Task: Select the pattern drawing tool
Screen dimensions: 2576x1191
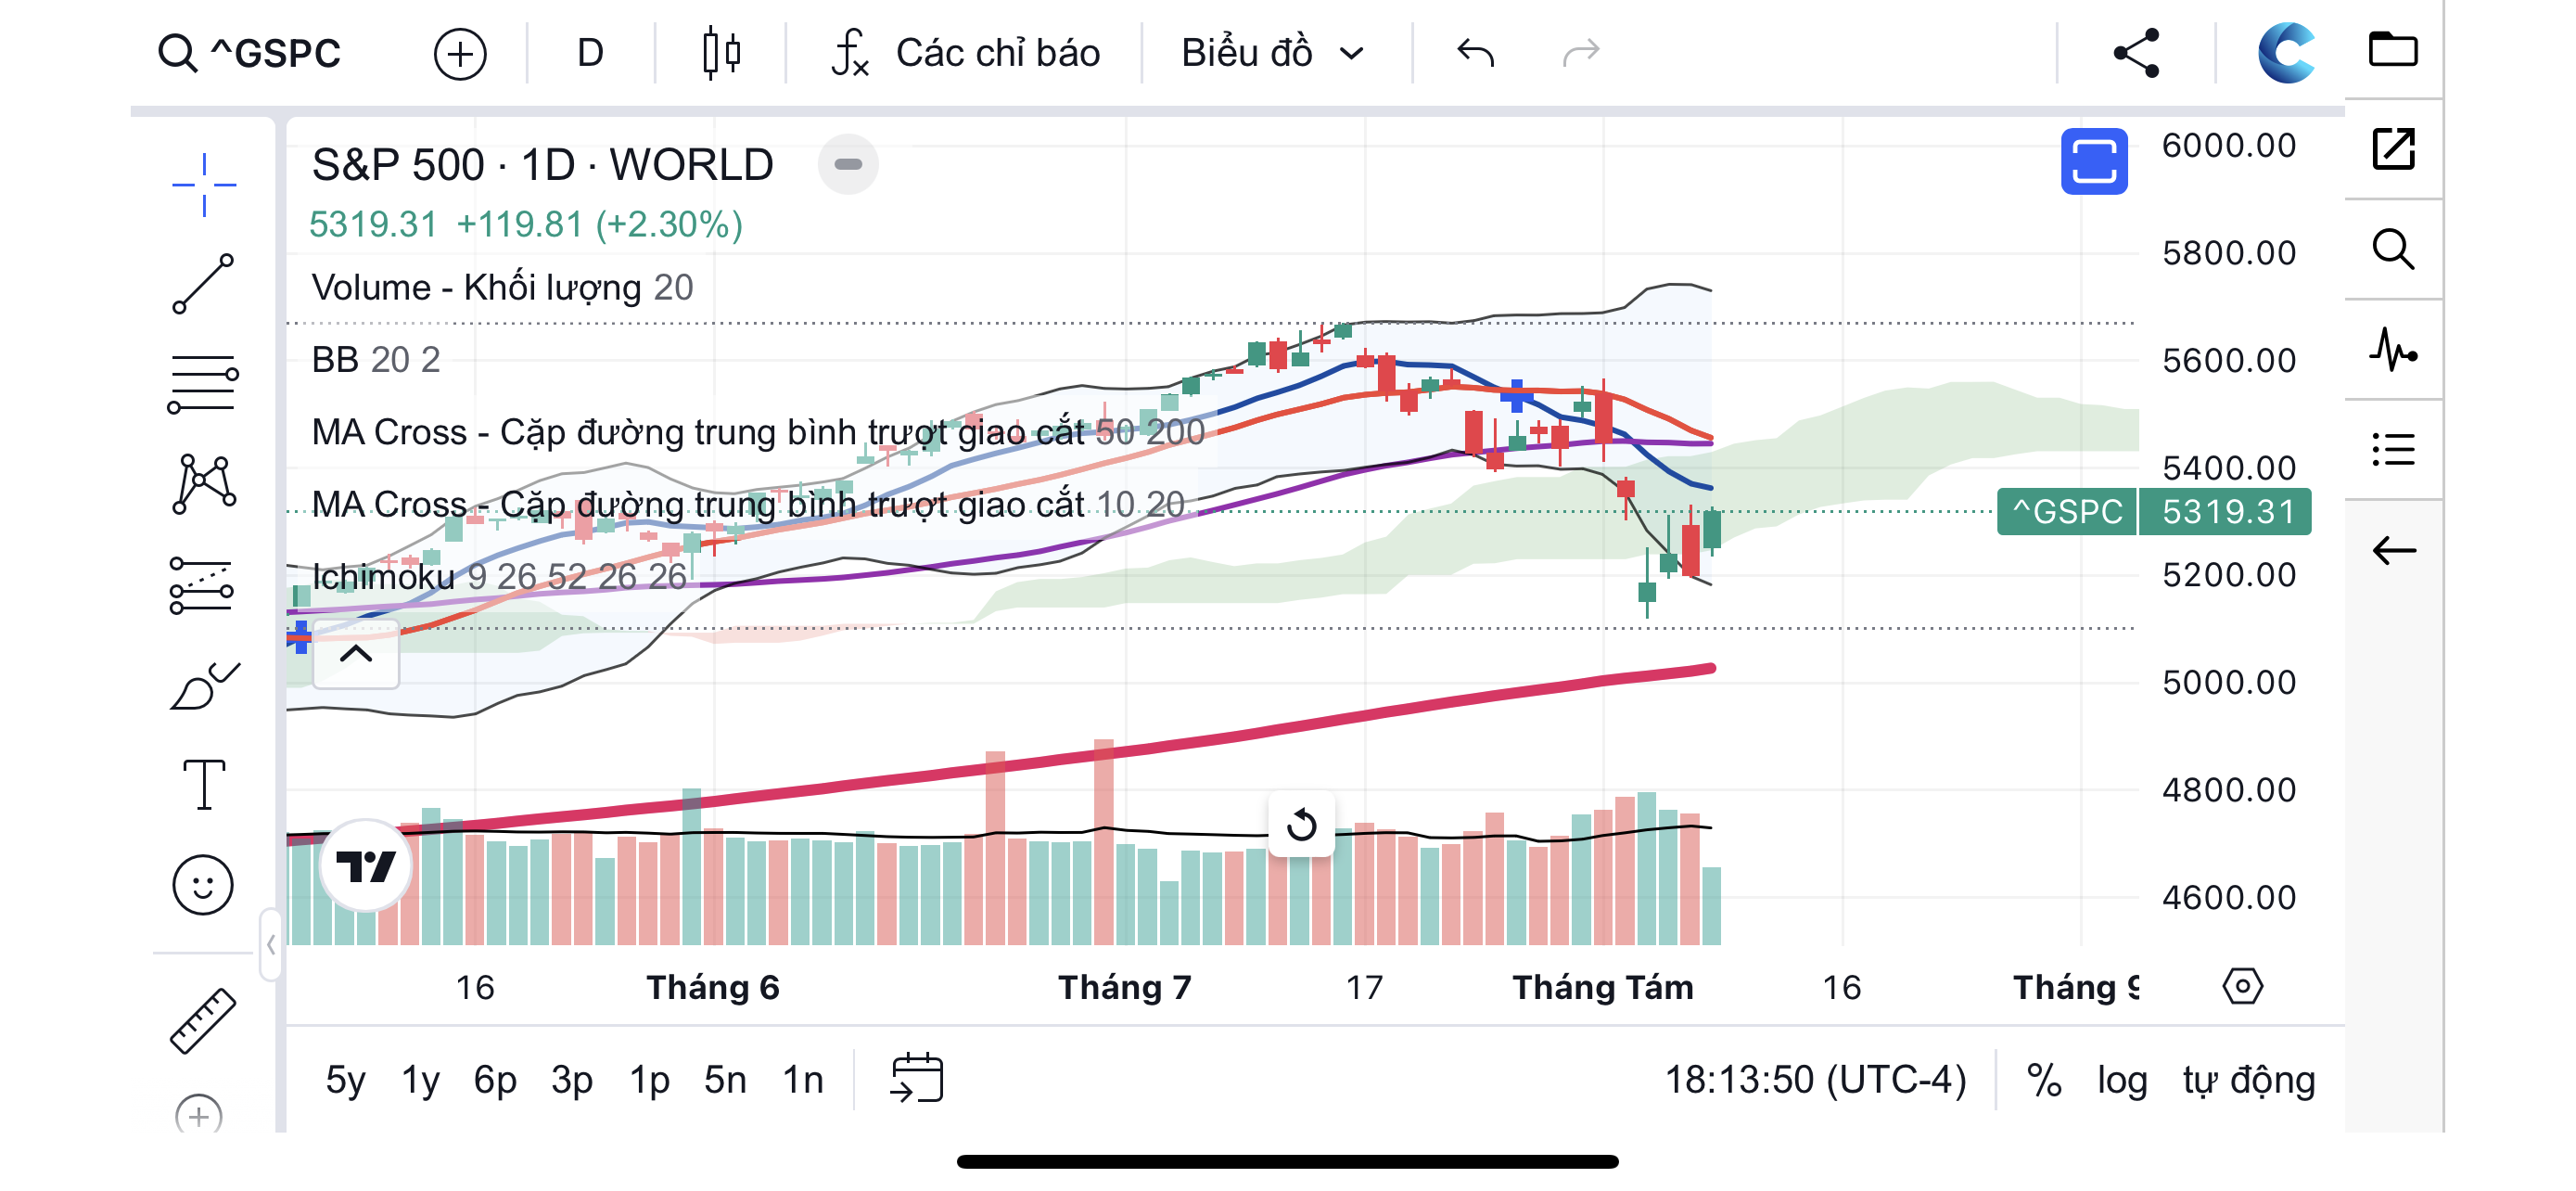Action: point(203,484)
